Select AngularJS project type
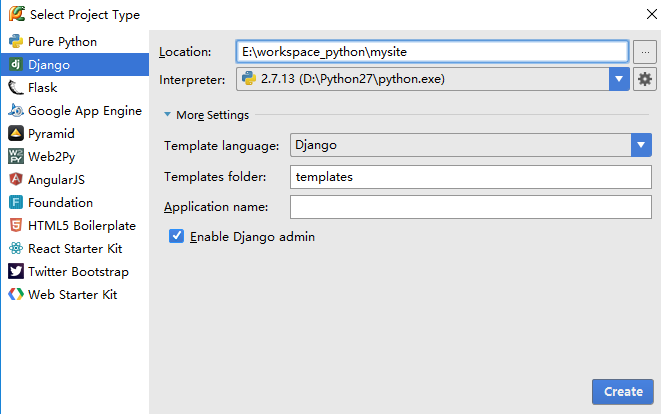Image resolution: width=661 pixels, height=414 pixels. (75, 180)
